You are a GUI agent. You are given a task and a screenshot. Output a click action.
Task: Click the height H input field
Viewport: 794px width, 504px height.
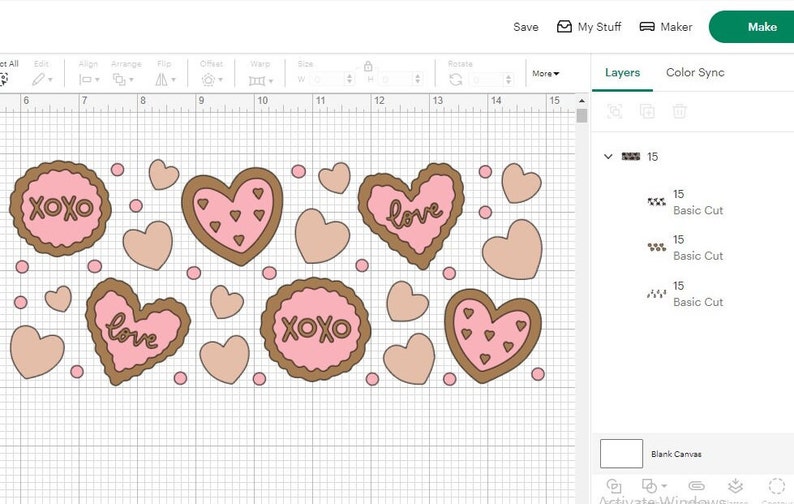(395, 79)
